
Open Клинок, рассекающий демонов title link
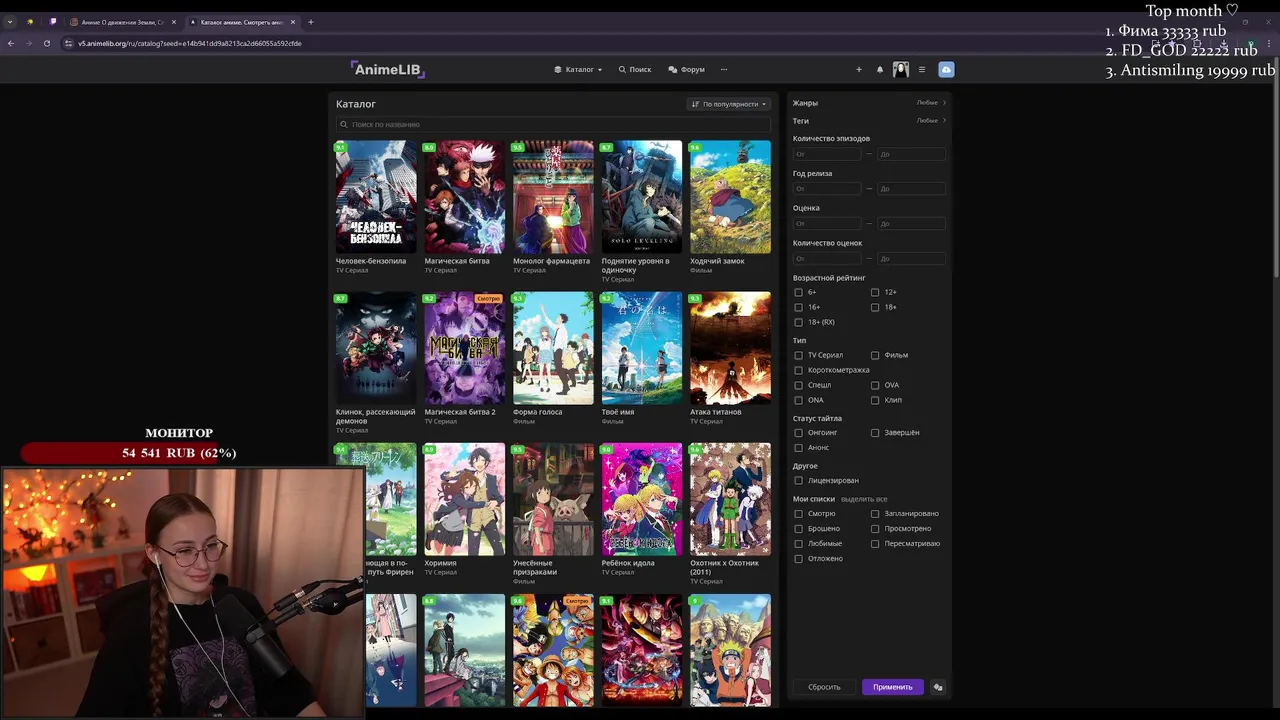point(375,416)
